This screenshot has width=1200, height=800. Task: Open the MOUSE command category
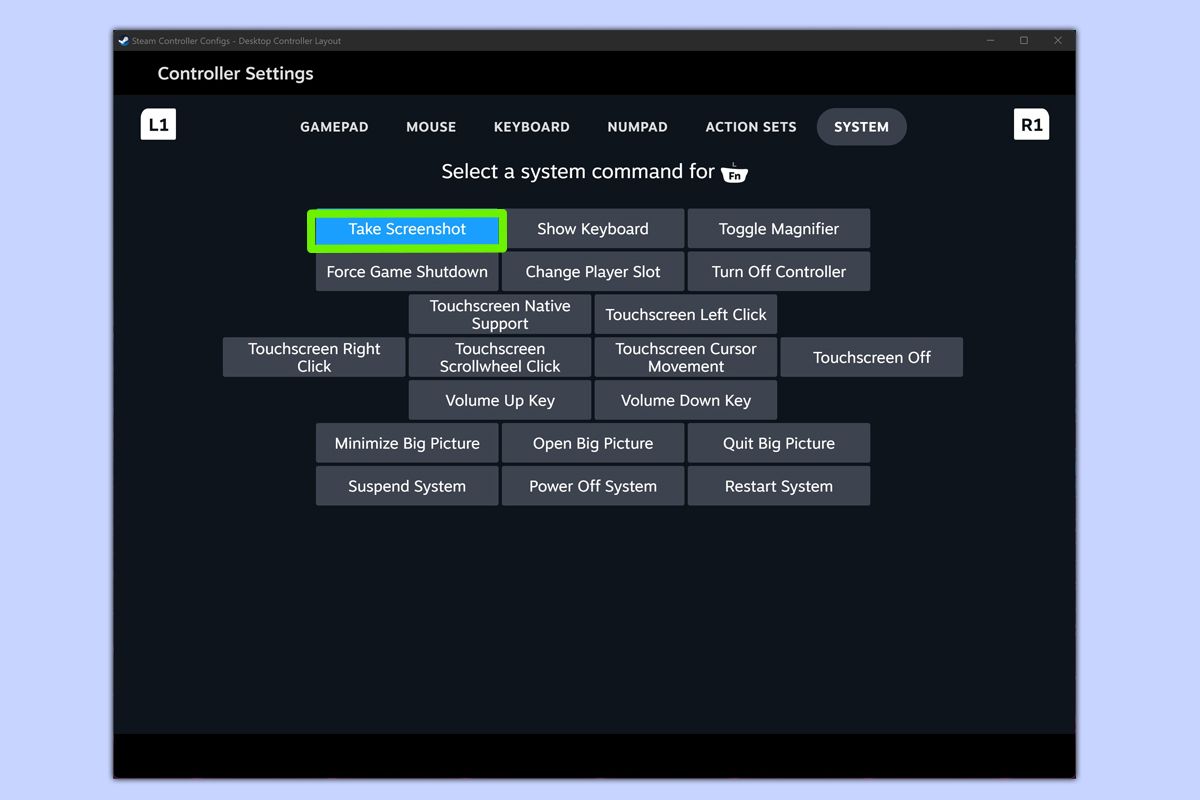click(430, 127)
